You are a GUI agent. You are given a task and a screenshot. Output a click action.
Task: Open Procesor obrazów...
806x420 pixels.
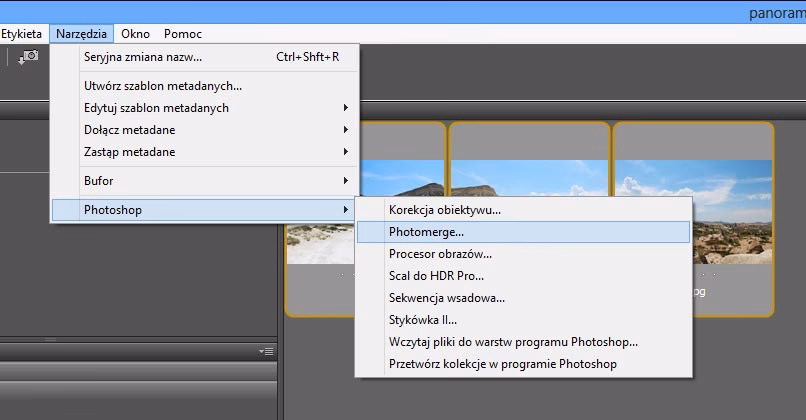click(x=523, y=254)
